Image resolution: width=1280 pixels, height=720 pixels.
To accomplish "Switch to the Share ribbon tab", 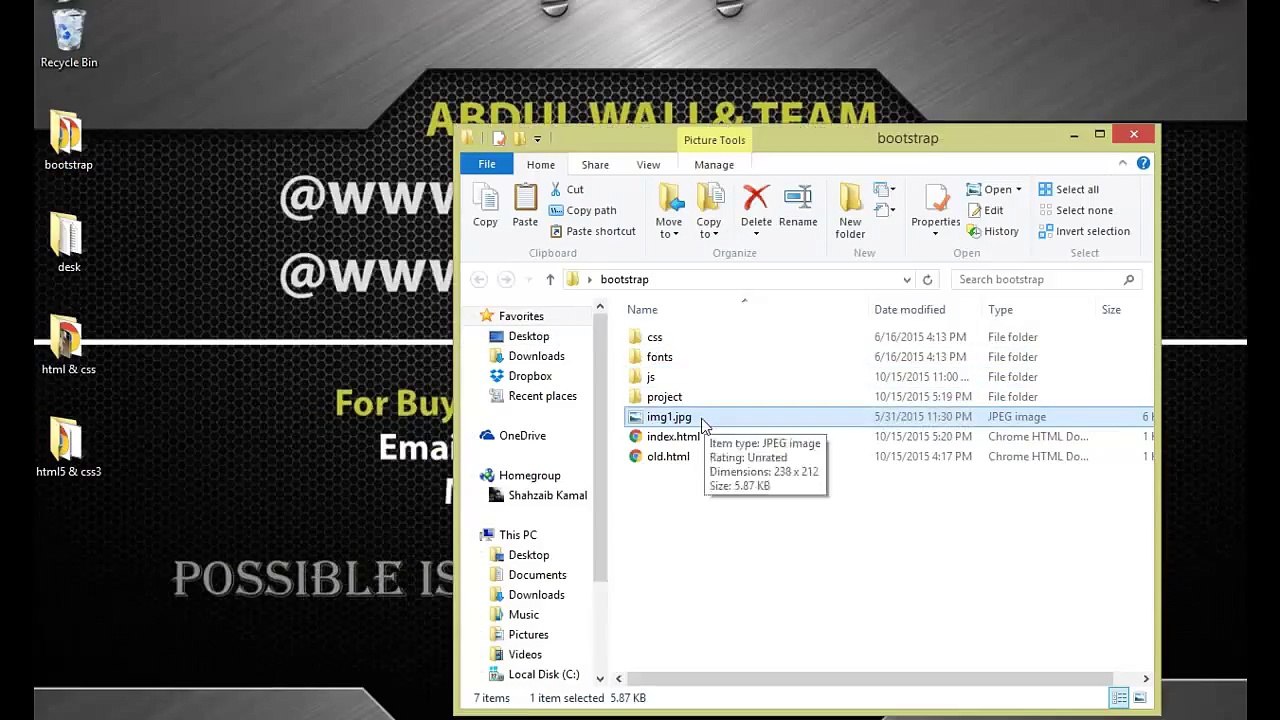I will click(x=595, y=165).
